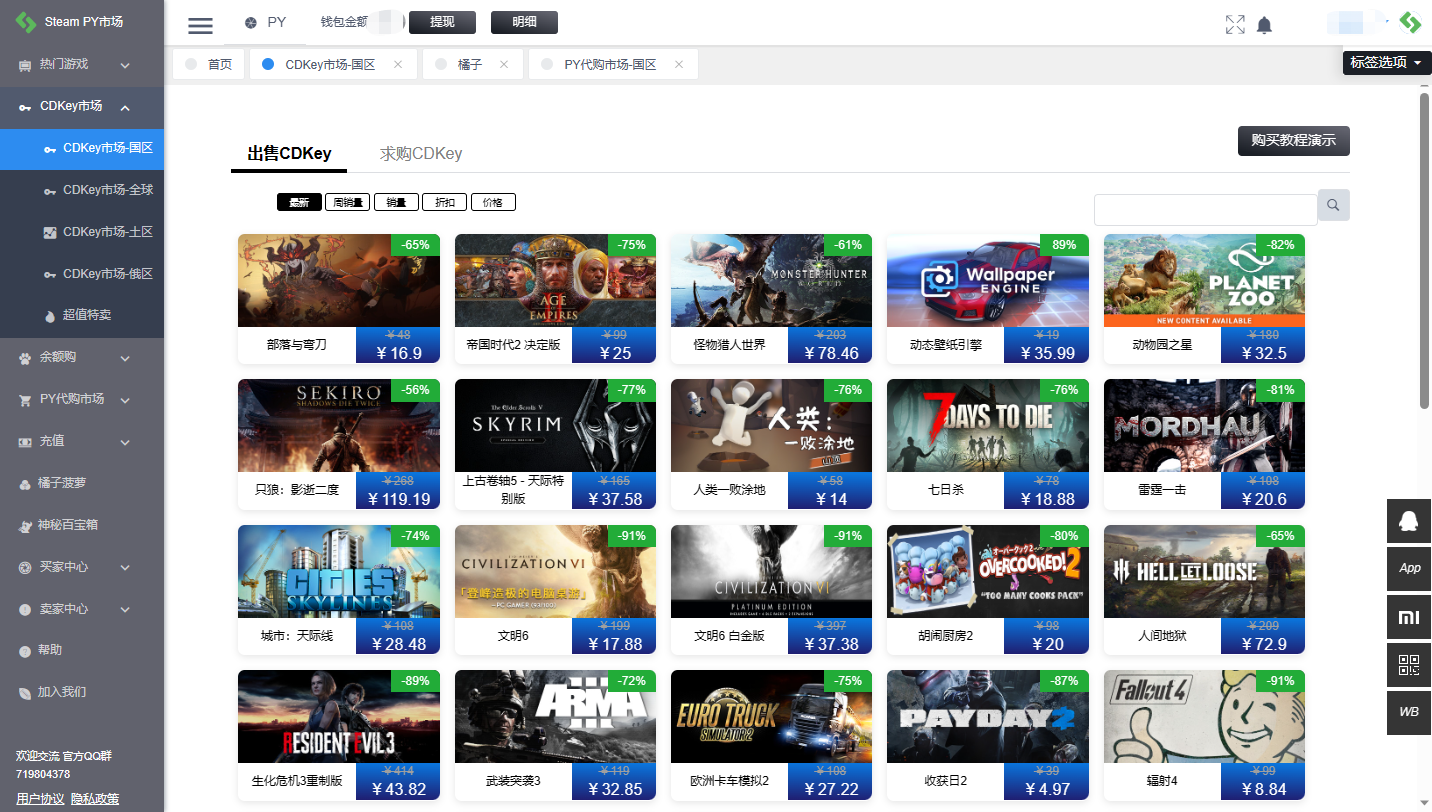
Task: Click the hamburger menu icon to collapse sidebar
Action: point(200,26)
